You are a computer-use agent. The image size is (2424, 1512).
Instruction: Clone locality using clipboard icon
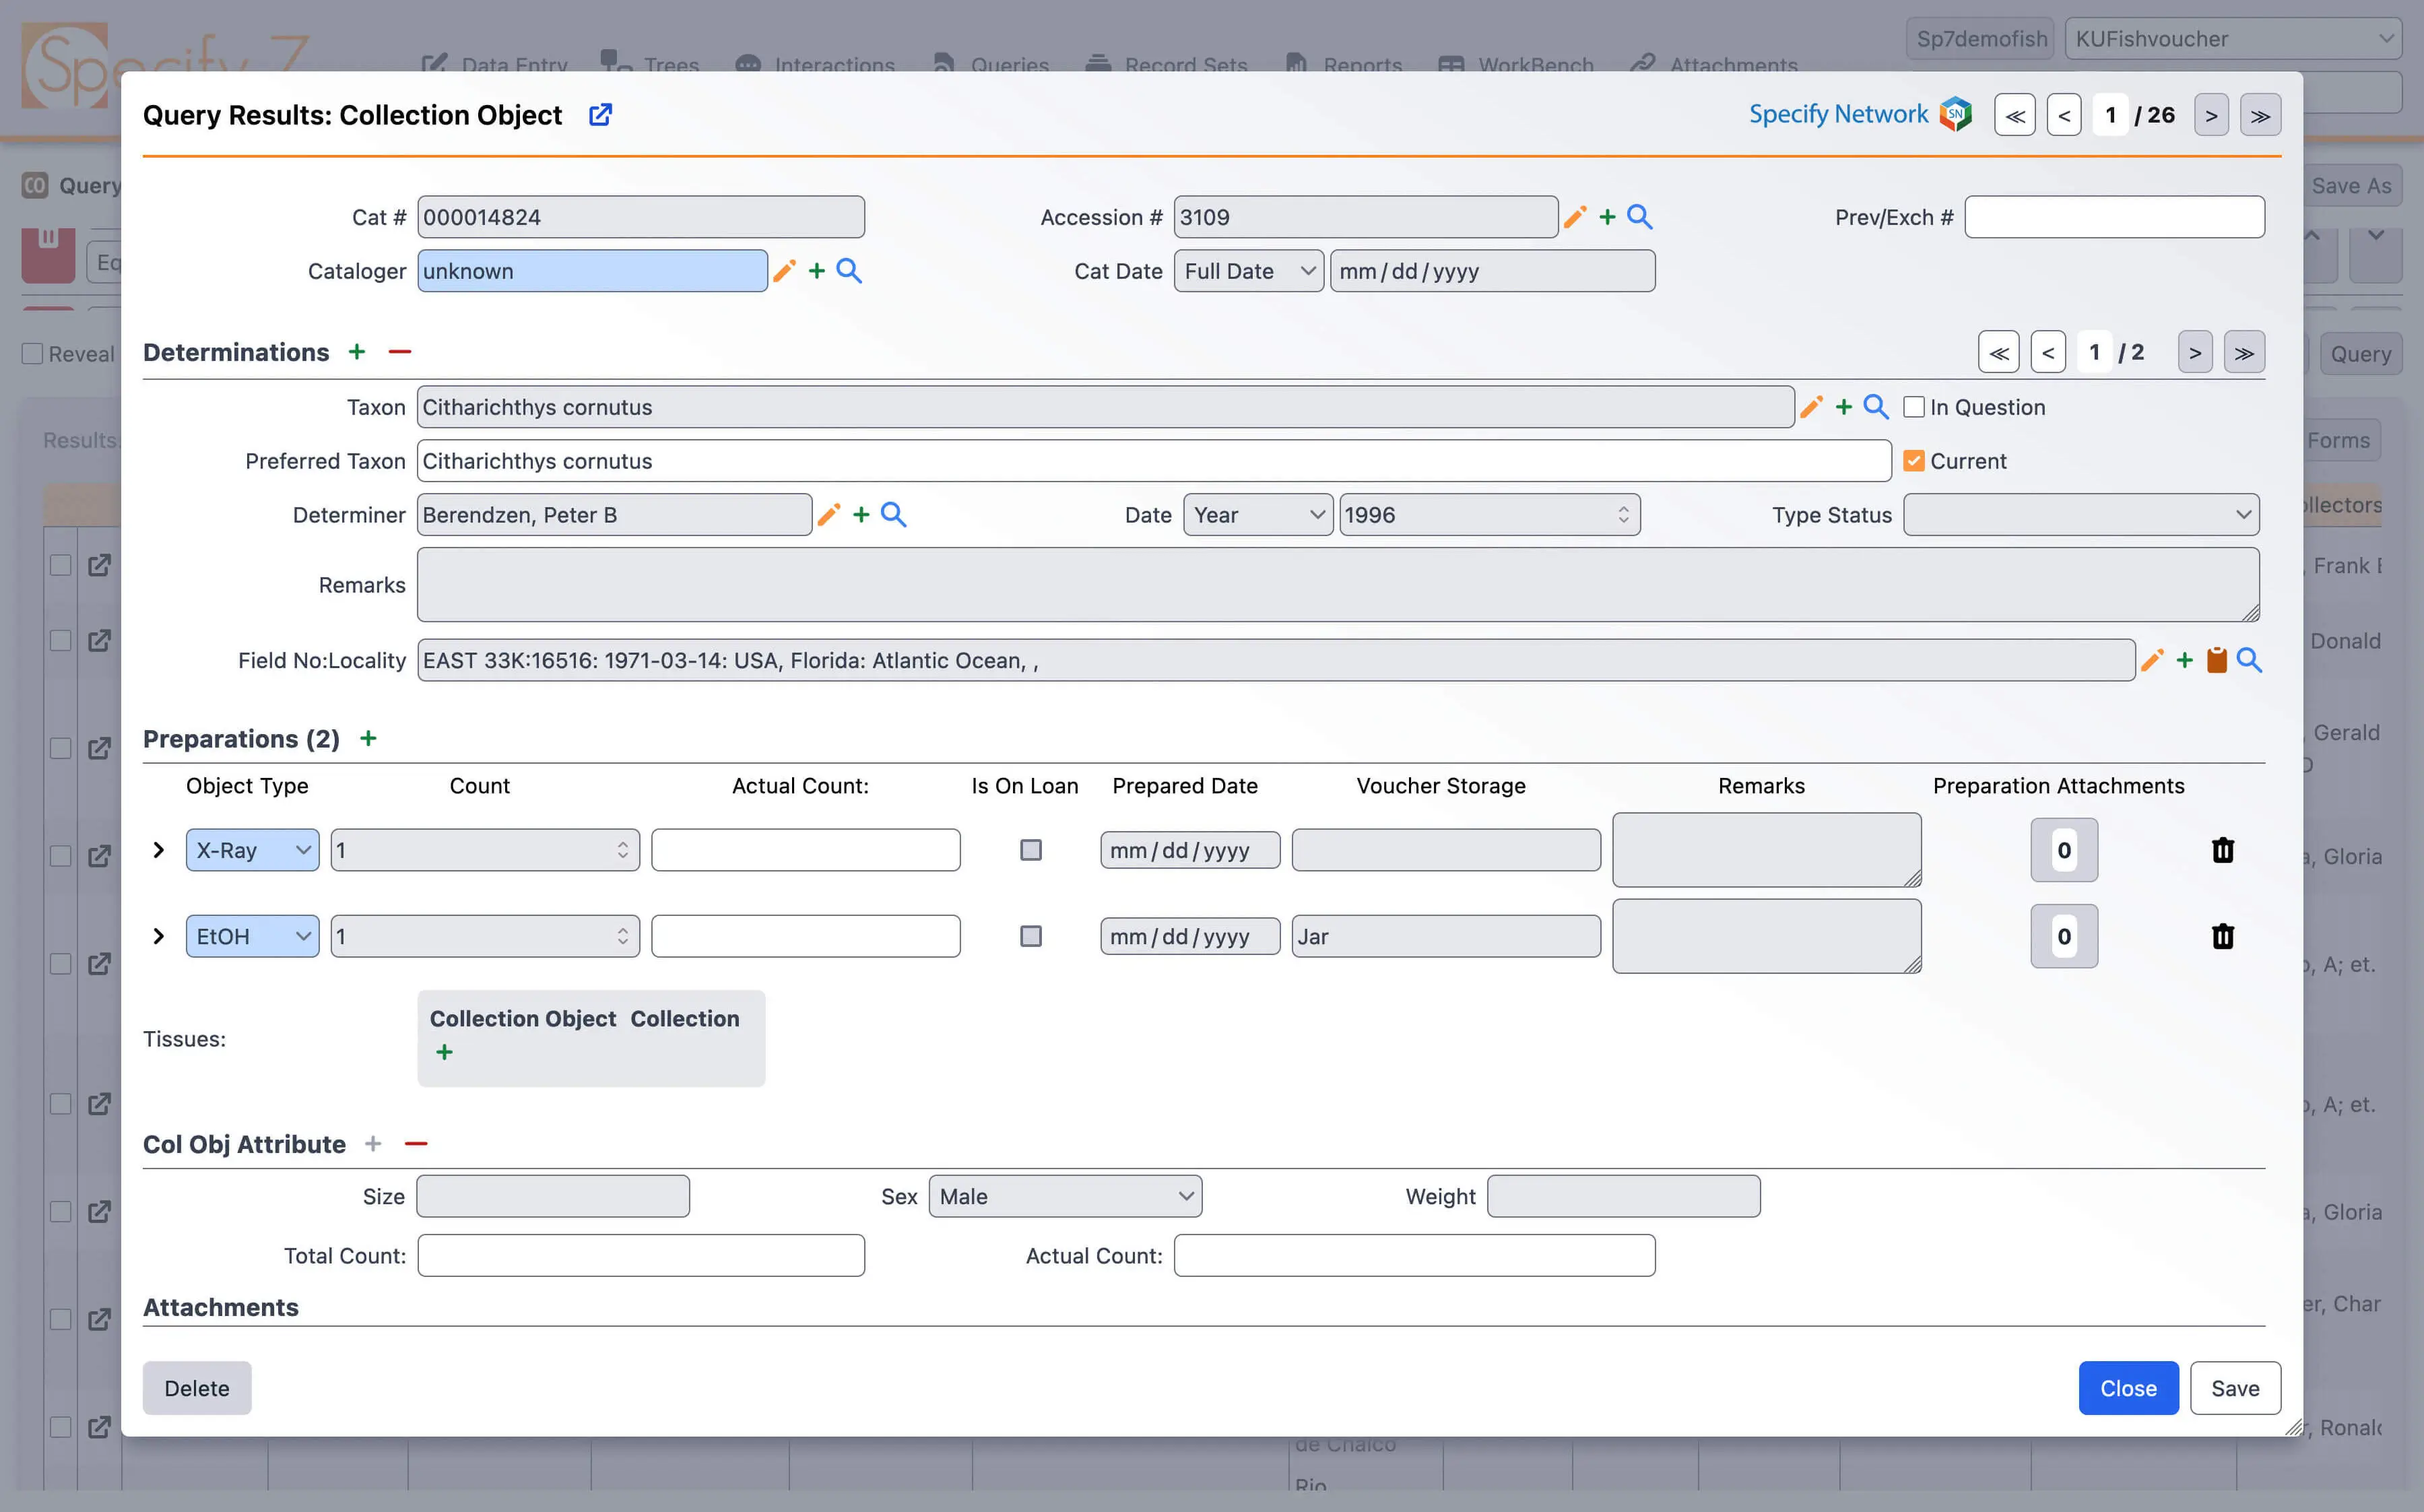point(2217,660)
